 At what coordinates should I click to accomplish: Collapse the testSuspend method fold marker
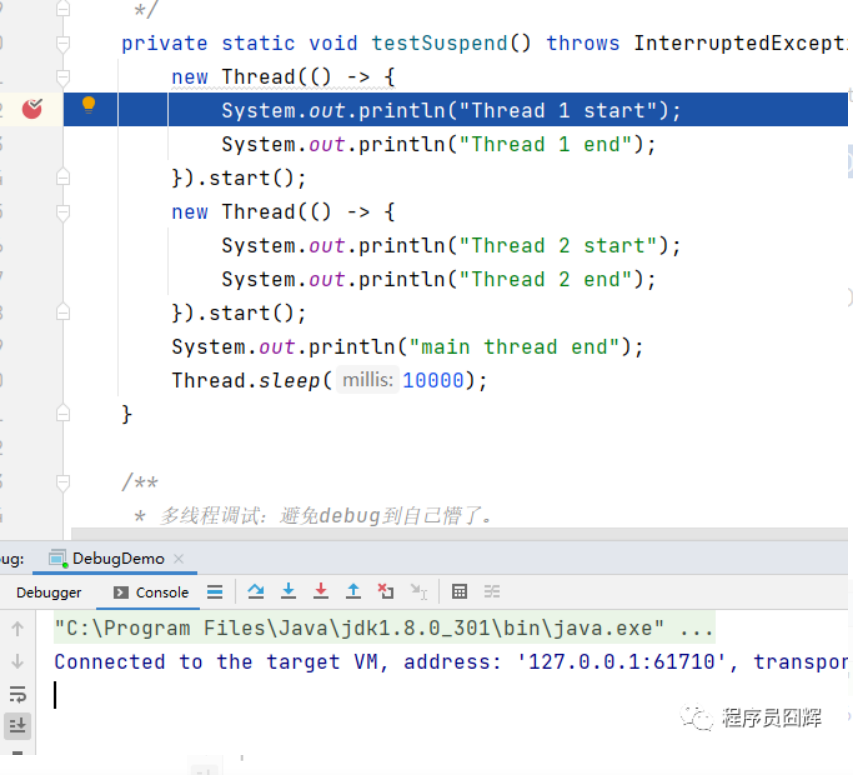63,44
